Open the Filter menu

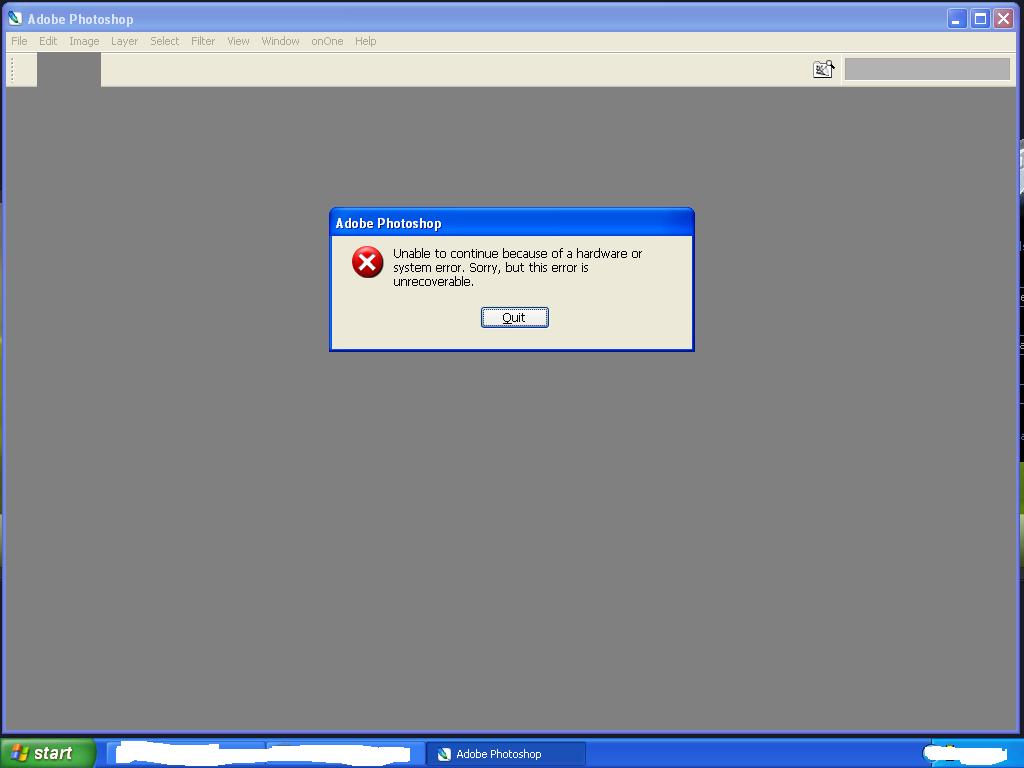(202, 41)
